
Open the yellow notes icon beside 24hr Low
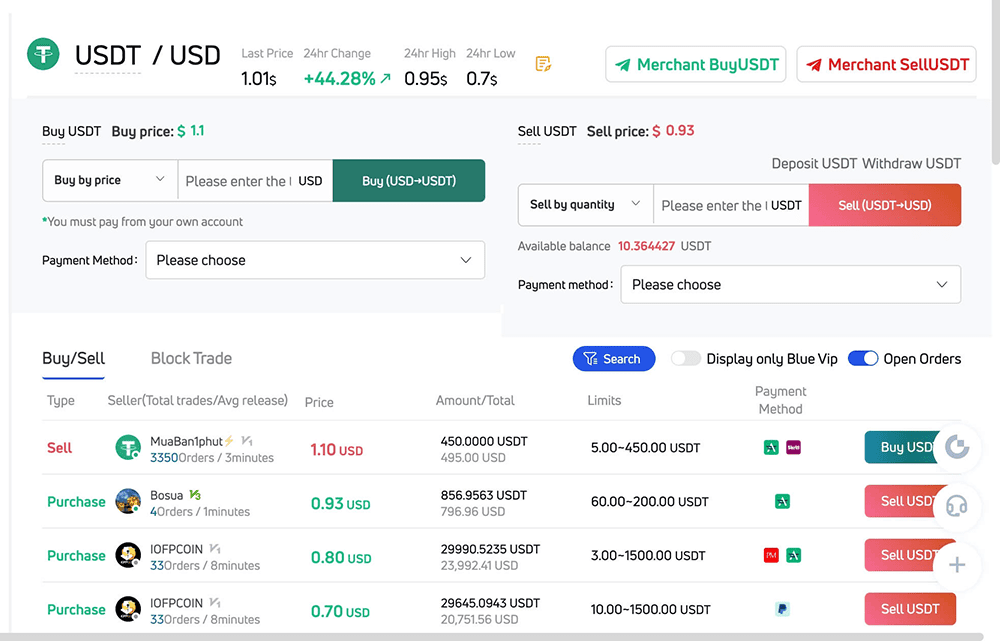[543, 63]
